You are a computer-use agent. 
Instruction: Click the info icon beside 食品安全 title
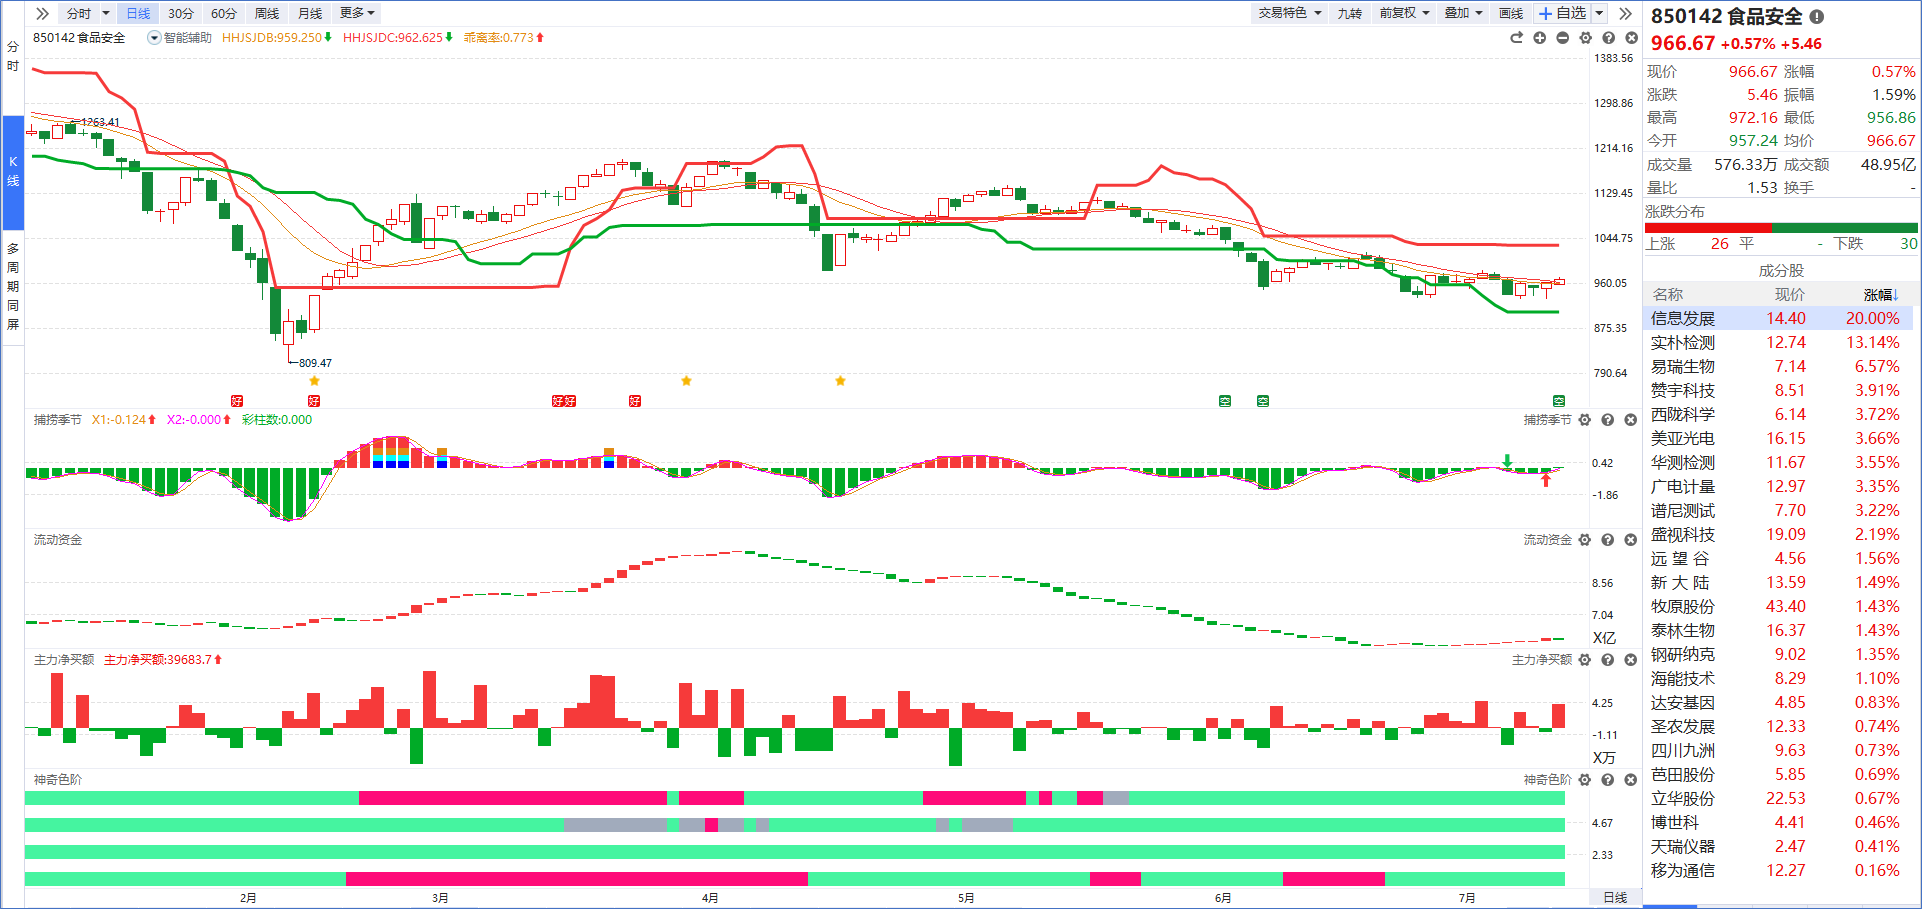1817,17
